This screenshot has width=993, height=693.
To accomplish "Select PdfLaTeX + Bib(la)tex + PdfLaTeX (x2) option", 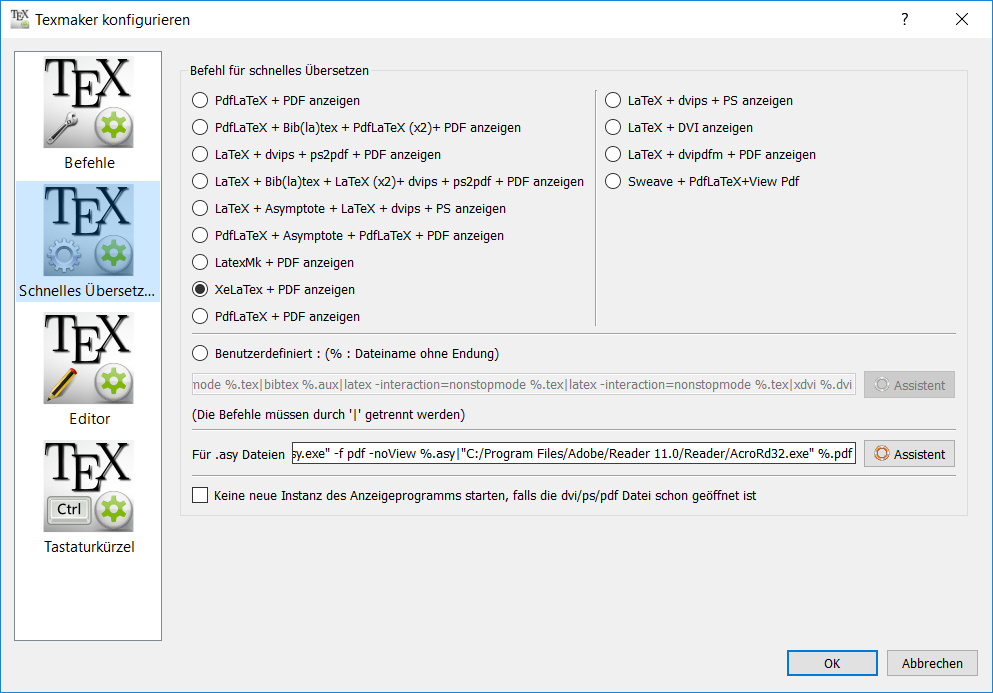I will (x=200, y=127).
